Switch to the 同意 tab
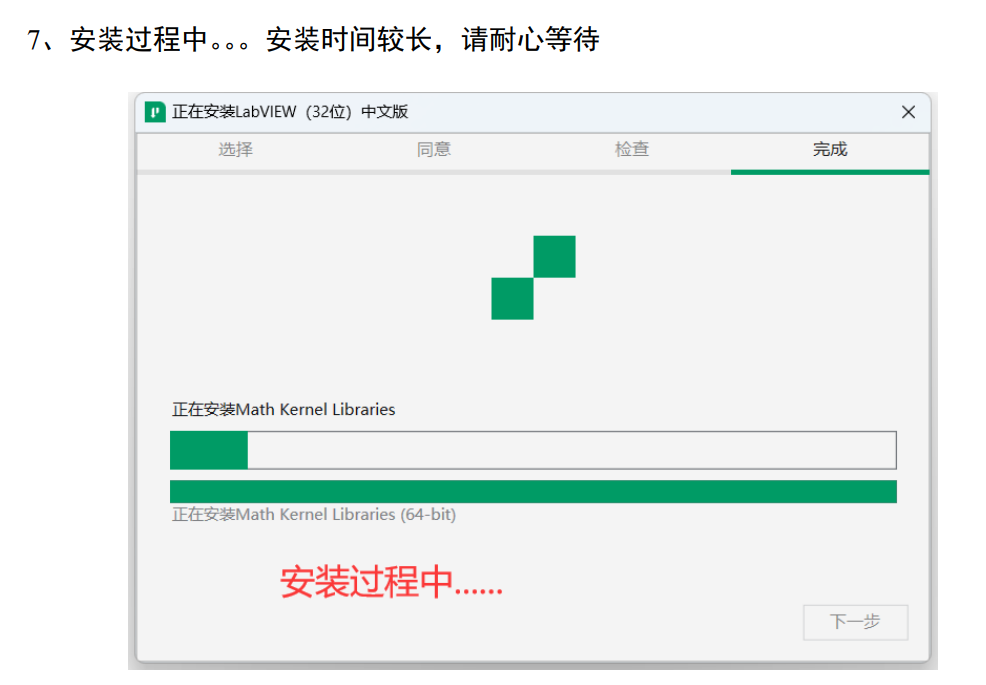This screenshot has height=685, width=986. click(x=433, y=150)
